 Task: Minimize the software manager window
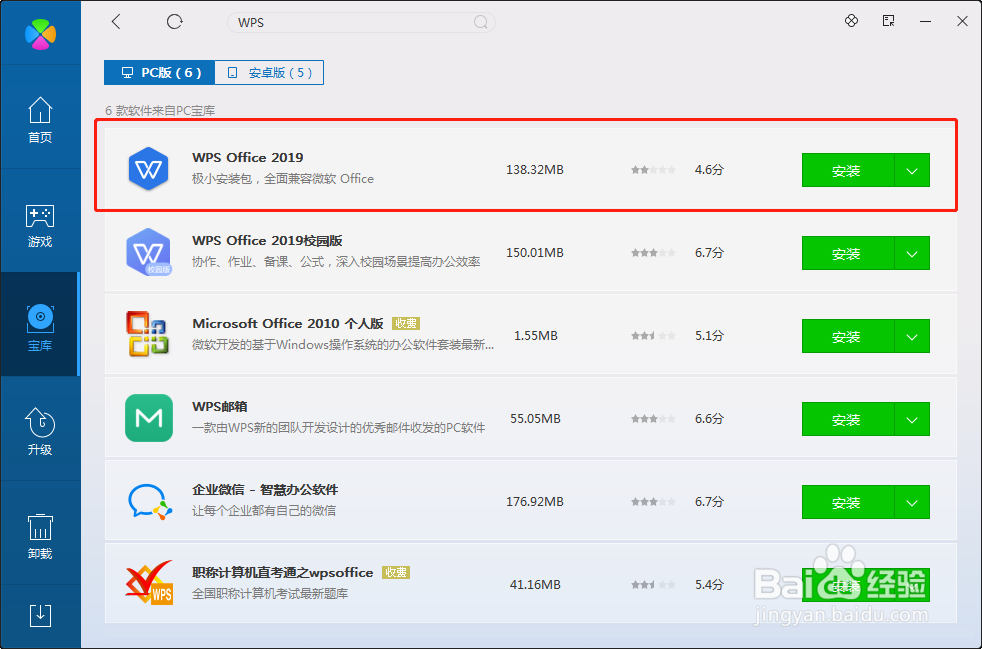click(925, 21)
